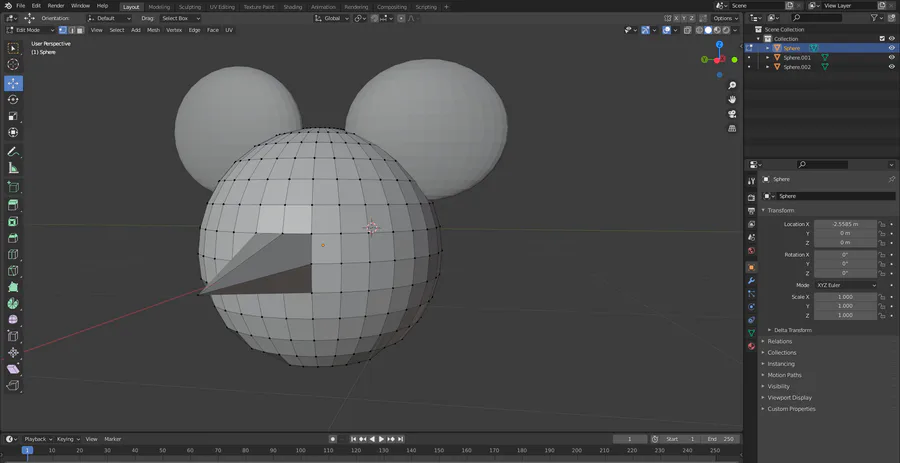Screen dimensions: 900x463
Task: Open the World properties tab
Action: tap(751, 251)
